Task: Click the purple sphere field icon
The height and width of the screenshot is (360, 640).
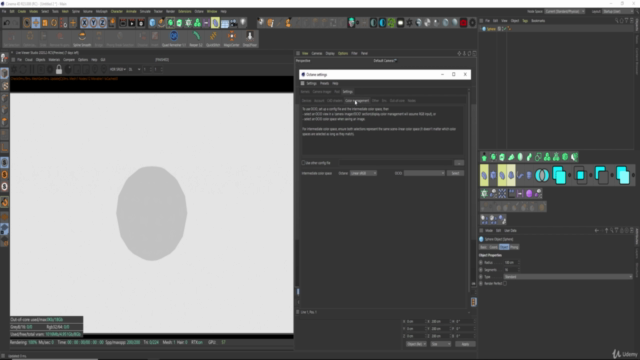Action: pos(529,193)
